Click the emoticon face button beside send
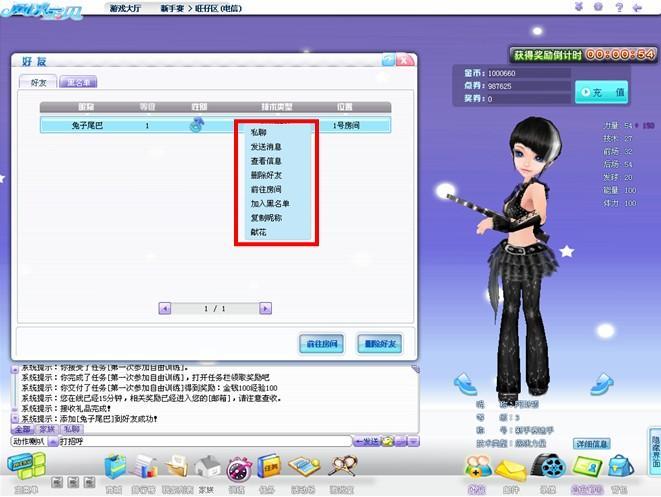This screenshot has height=497, width=661. (x=387, y=441)
